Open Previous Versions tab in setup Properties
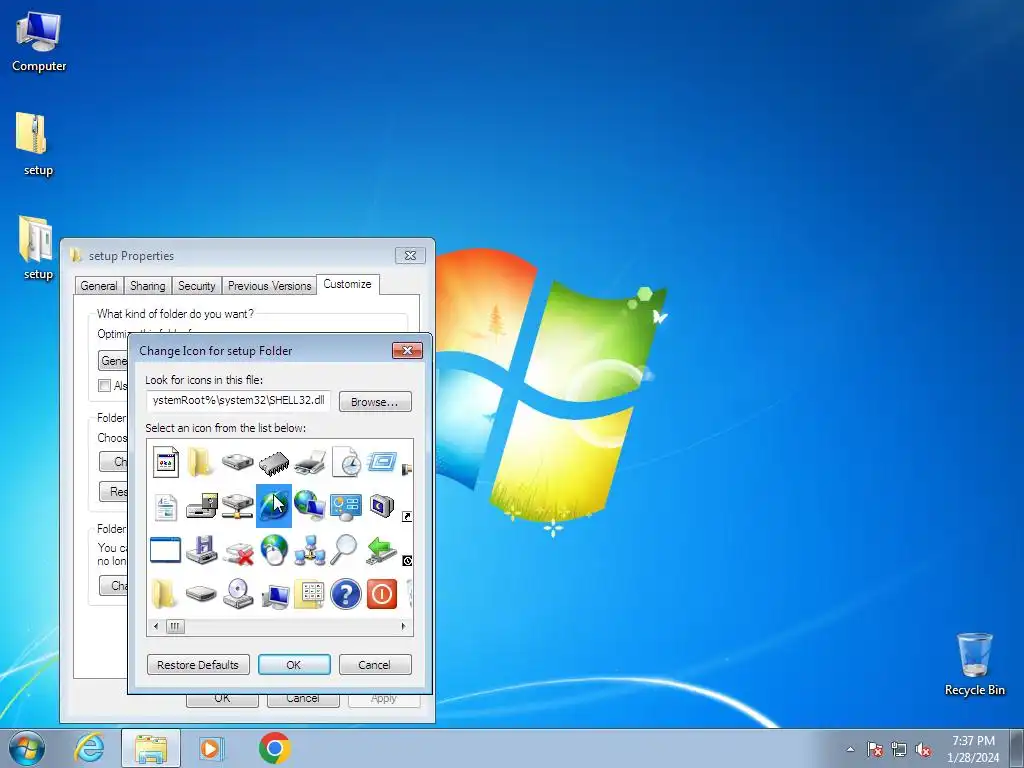Viewport: 1024px width, 768px height. coord(269,286)
